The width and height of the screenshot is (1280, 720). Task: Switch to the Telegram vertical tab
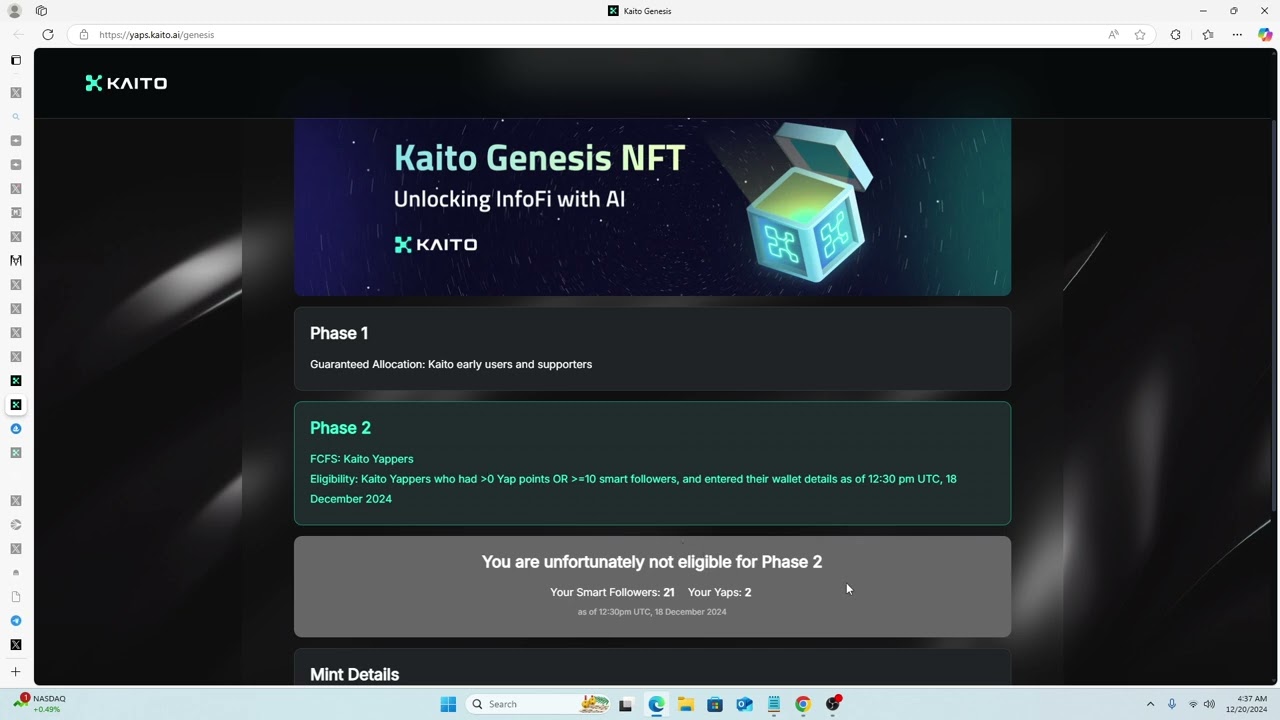pos(15,620)
